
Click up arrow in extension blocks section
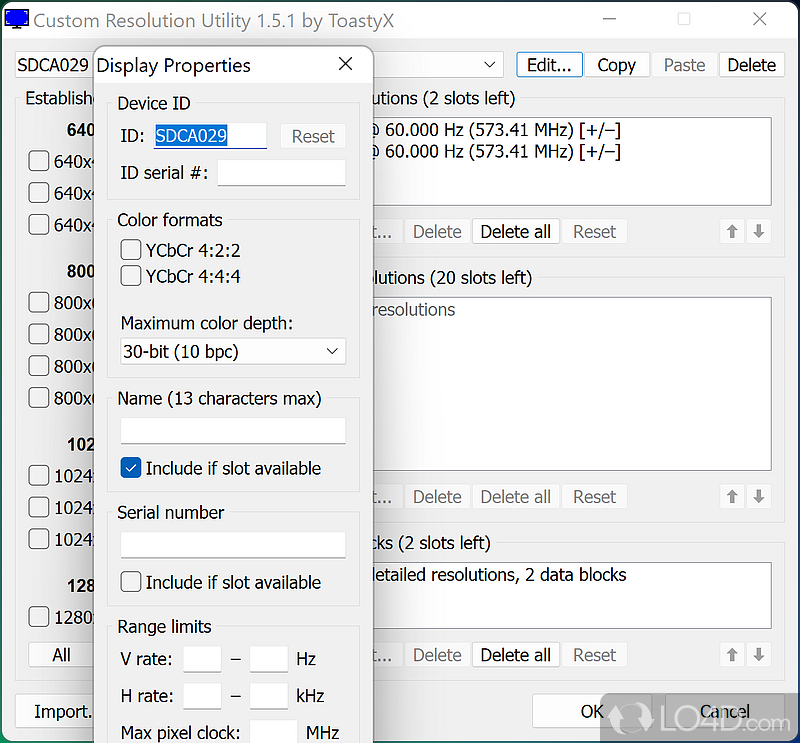tap(732, 655)
